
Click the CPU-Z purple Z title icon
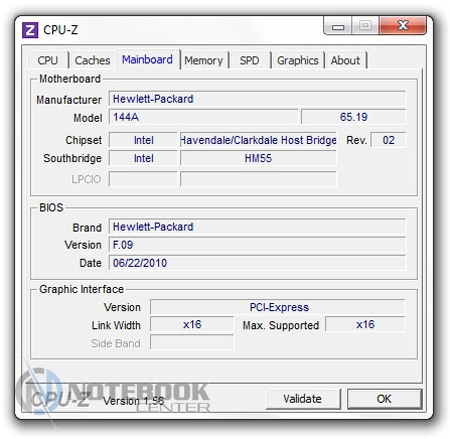(x=30, y=30)
